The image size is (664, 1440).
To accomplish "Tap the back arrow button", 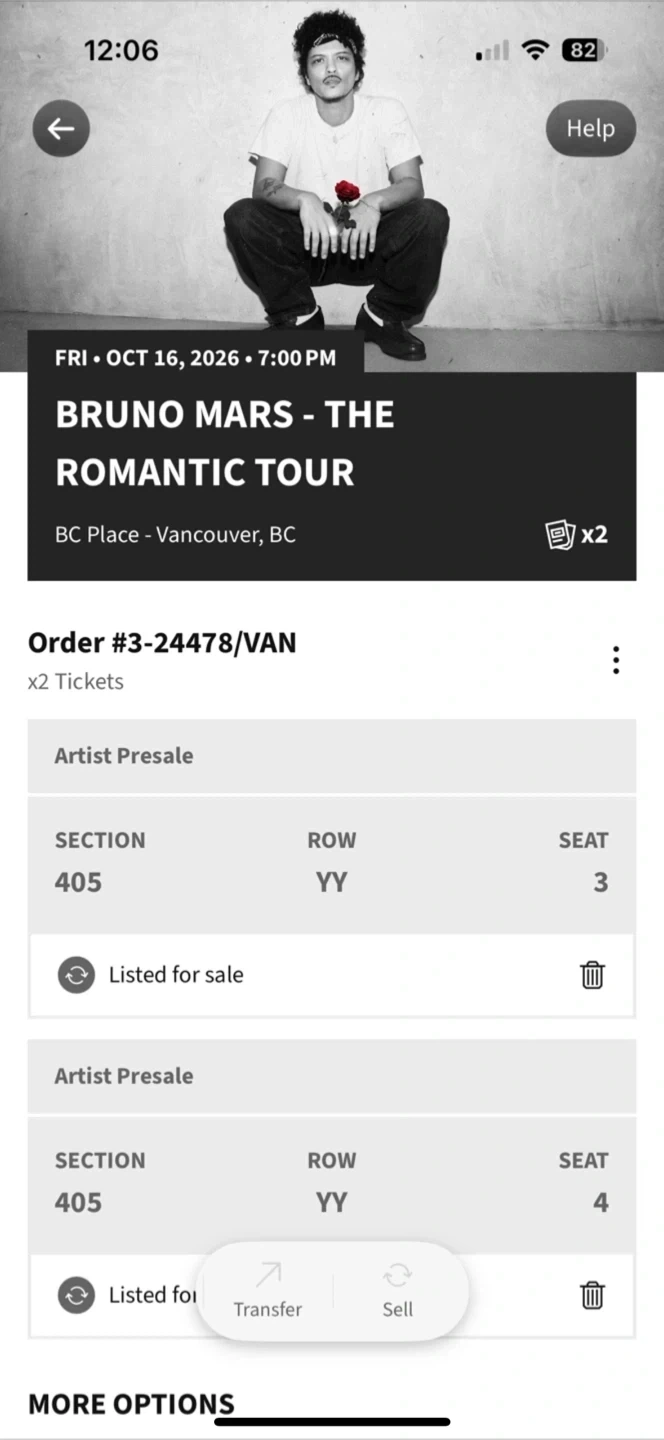I will 61,129.
